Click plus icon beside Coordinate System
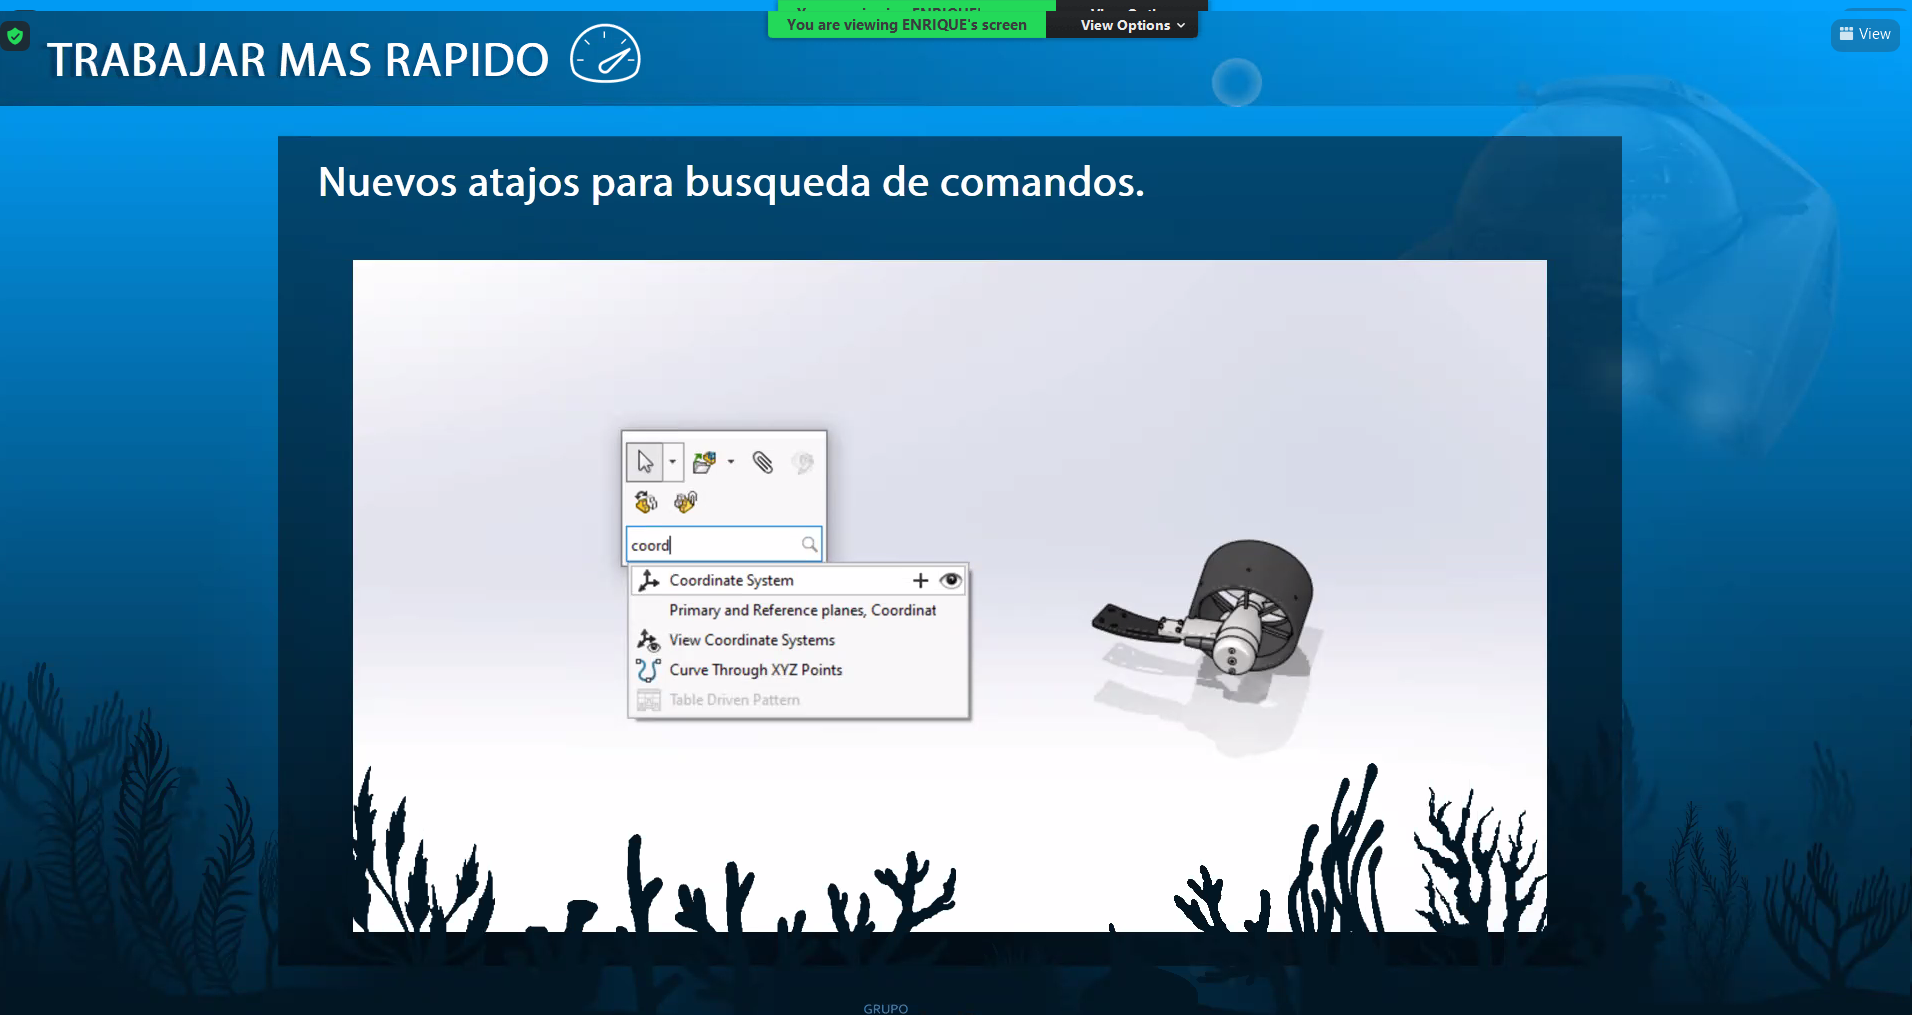Screen dimensions: 1912x1015 click(920, 580)
